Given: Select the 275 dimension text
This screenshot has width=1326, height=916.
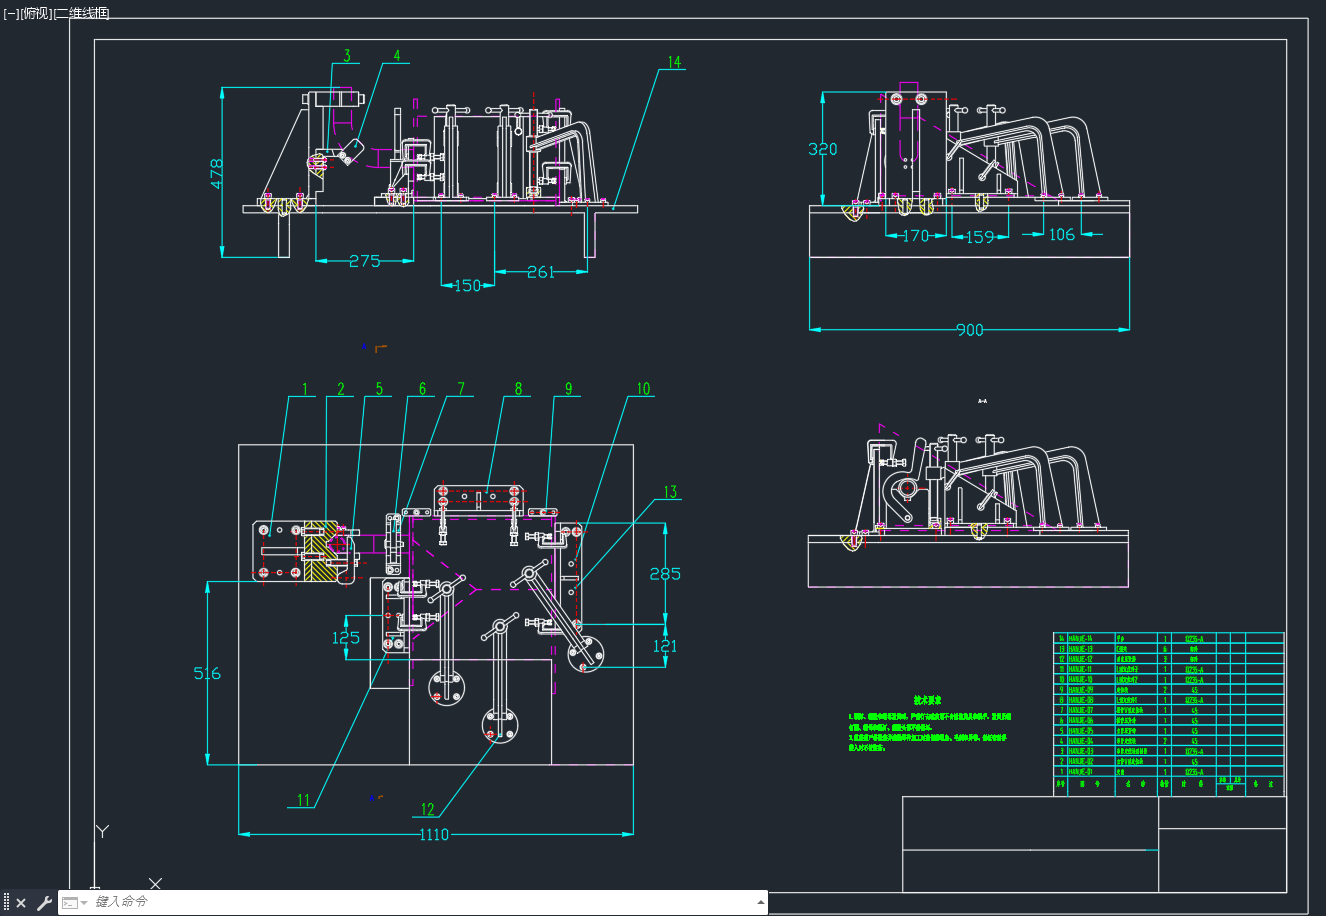Looking at the screenshot, I should click(x=364, y=261).
